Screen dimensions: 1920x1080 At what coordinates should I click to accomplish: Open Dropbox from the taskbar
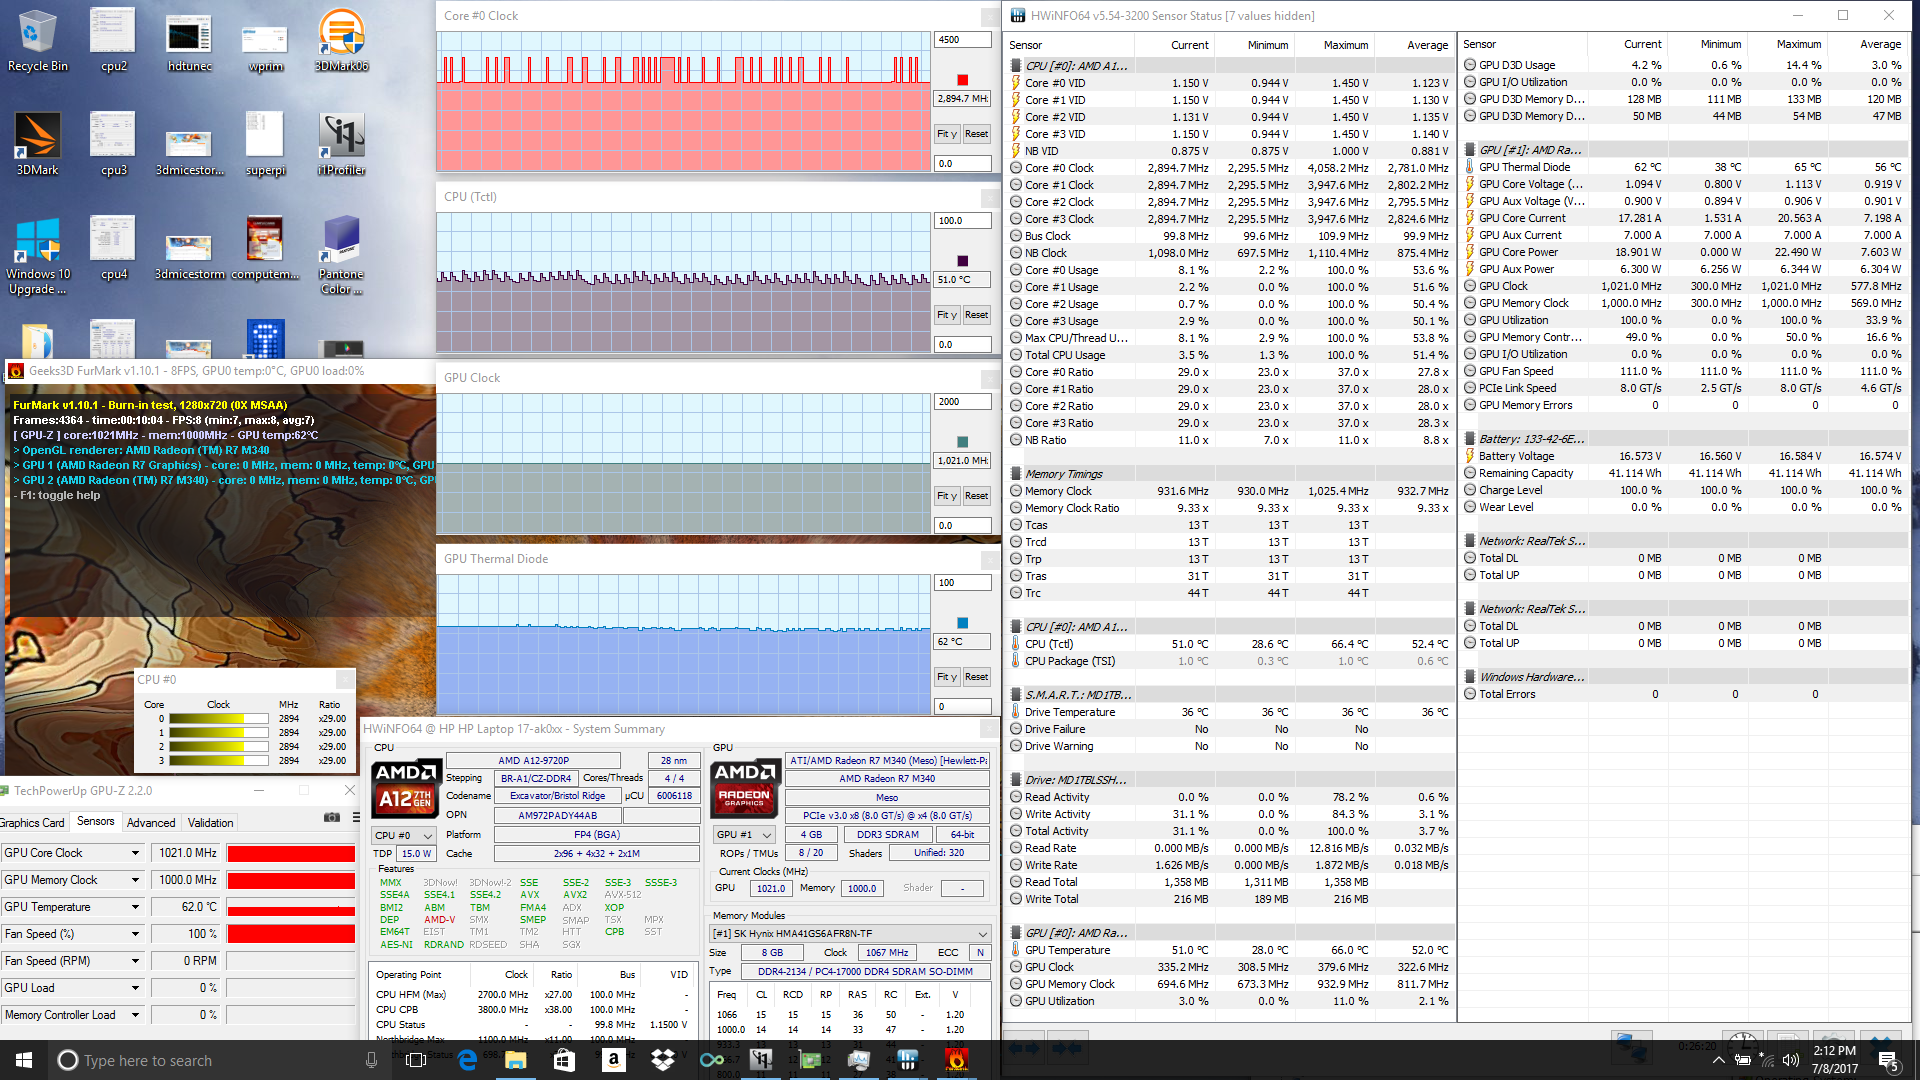(x=662, y=1060)
